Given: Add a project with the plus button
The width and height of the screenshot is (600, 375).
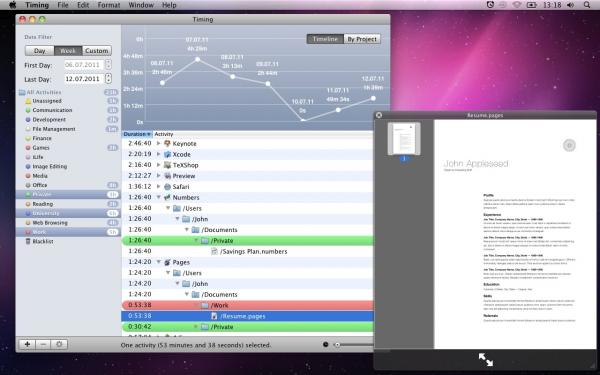Looking at the screenshot, I should 27,344.
